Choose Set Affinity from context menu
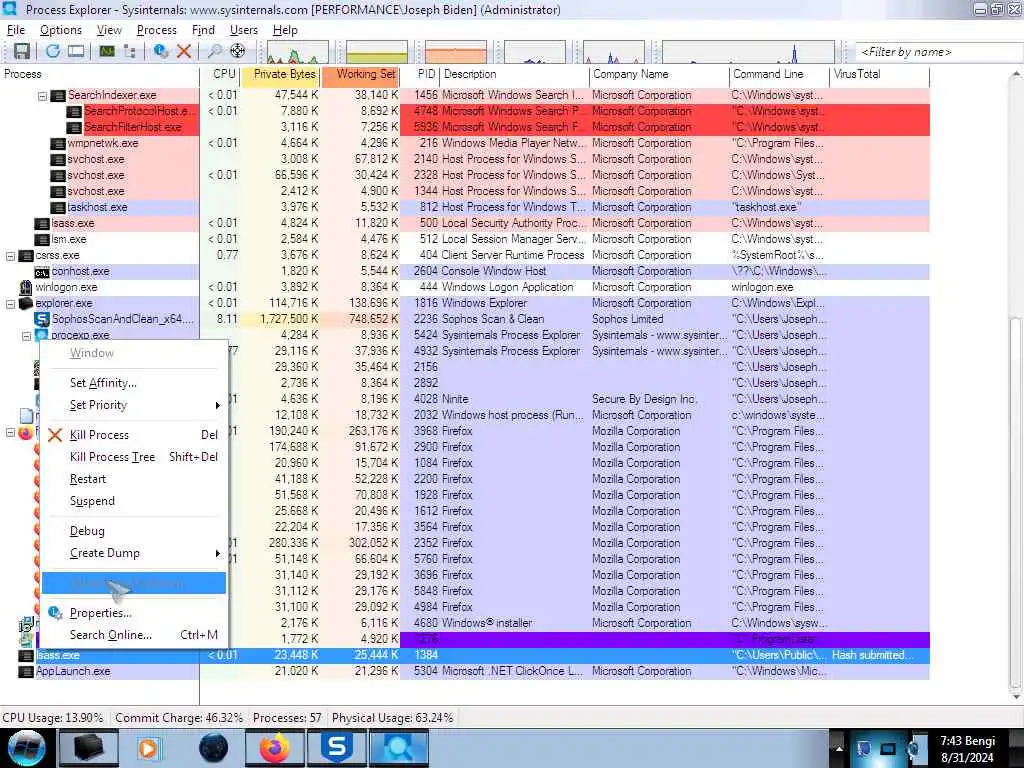Viewport: 1024px width, 768px height. [134, 383]
